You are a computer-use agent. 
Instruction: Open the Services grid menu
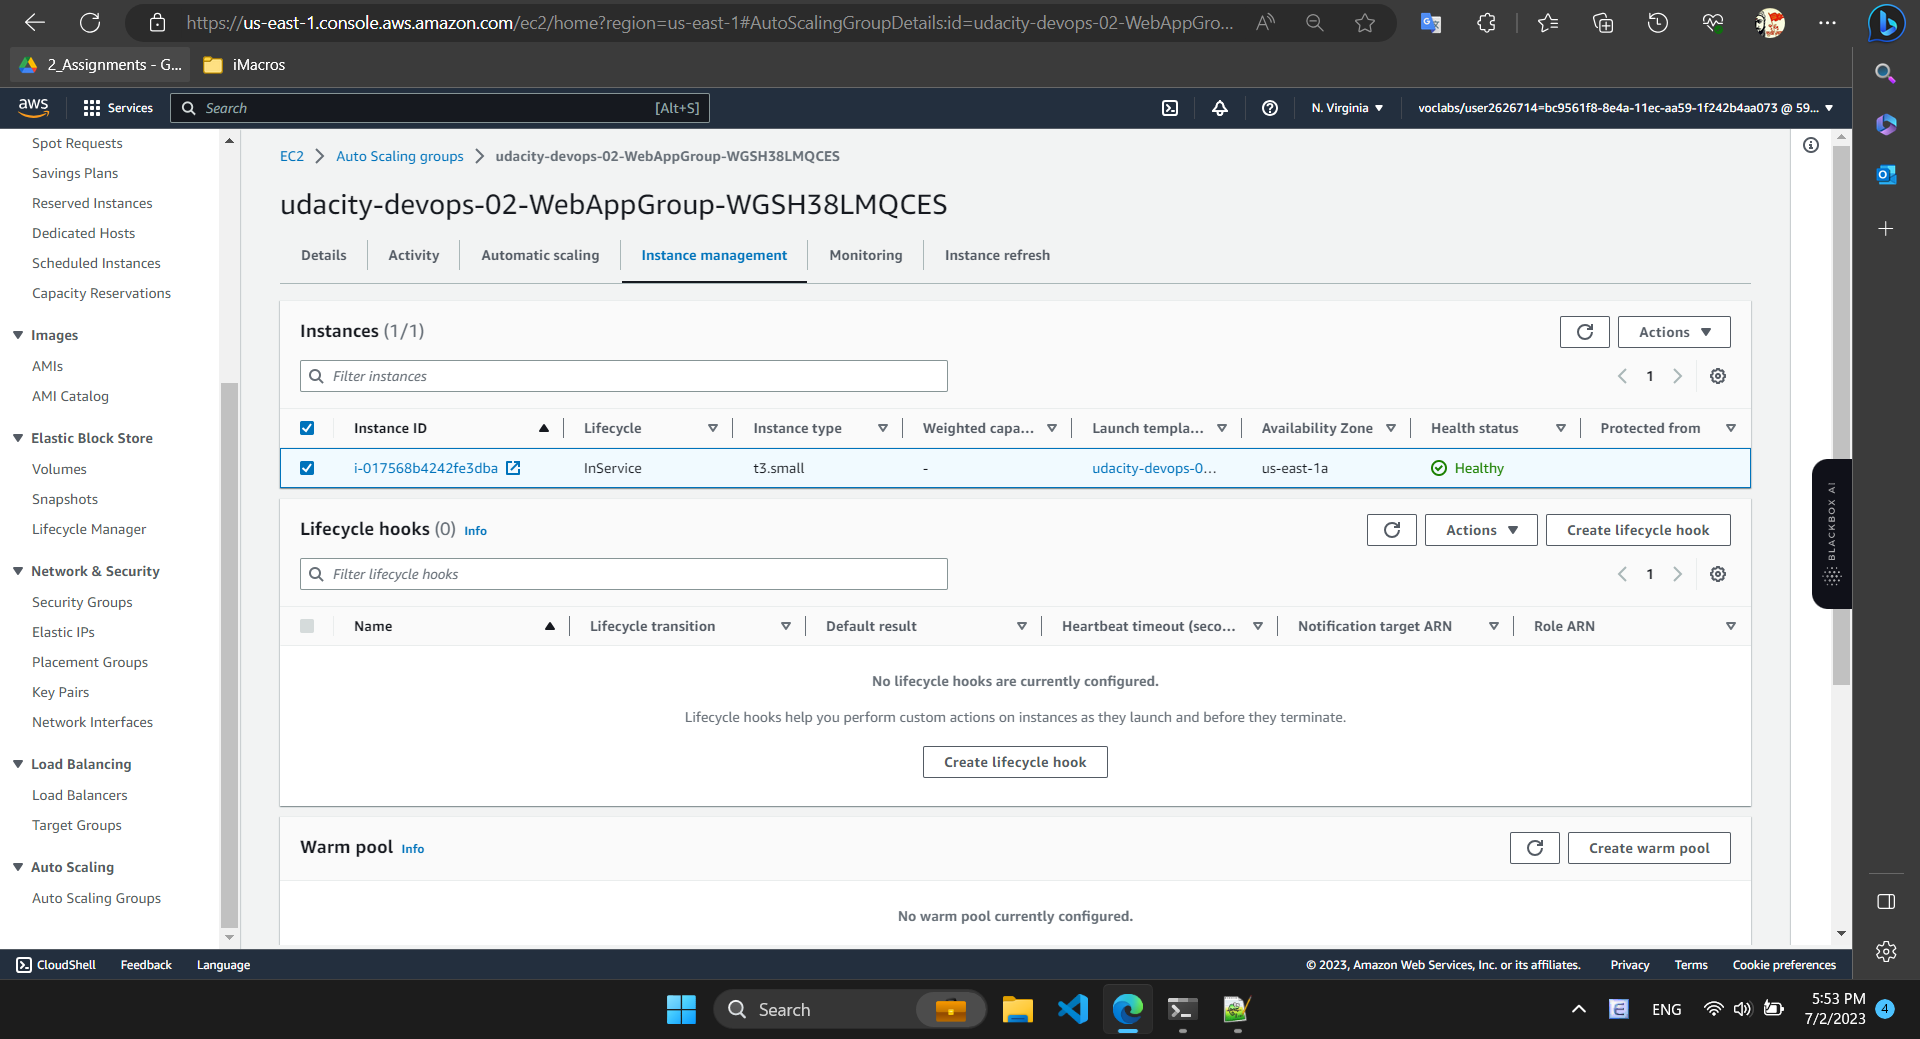click(x=91, y=107)
